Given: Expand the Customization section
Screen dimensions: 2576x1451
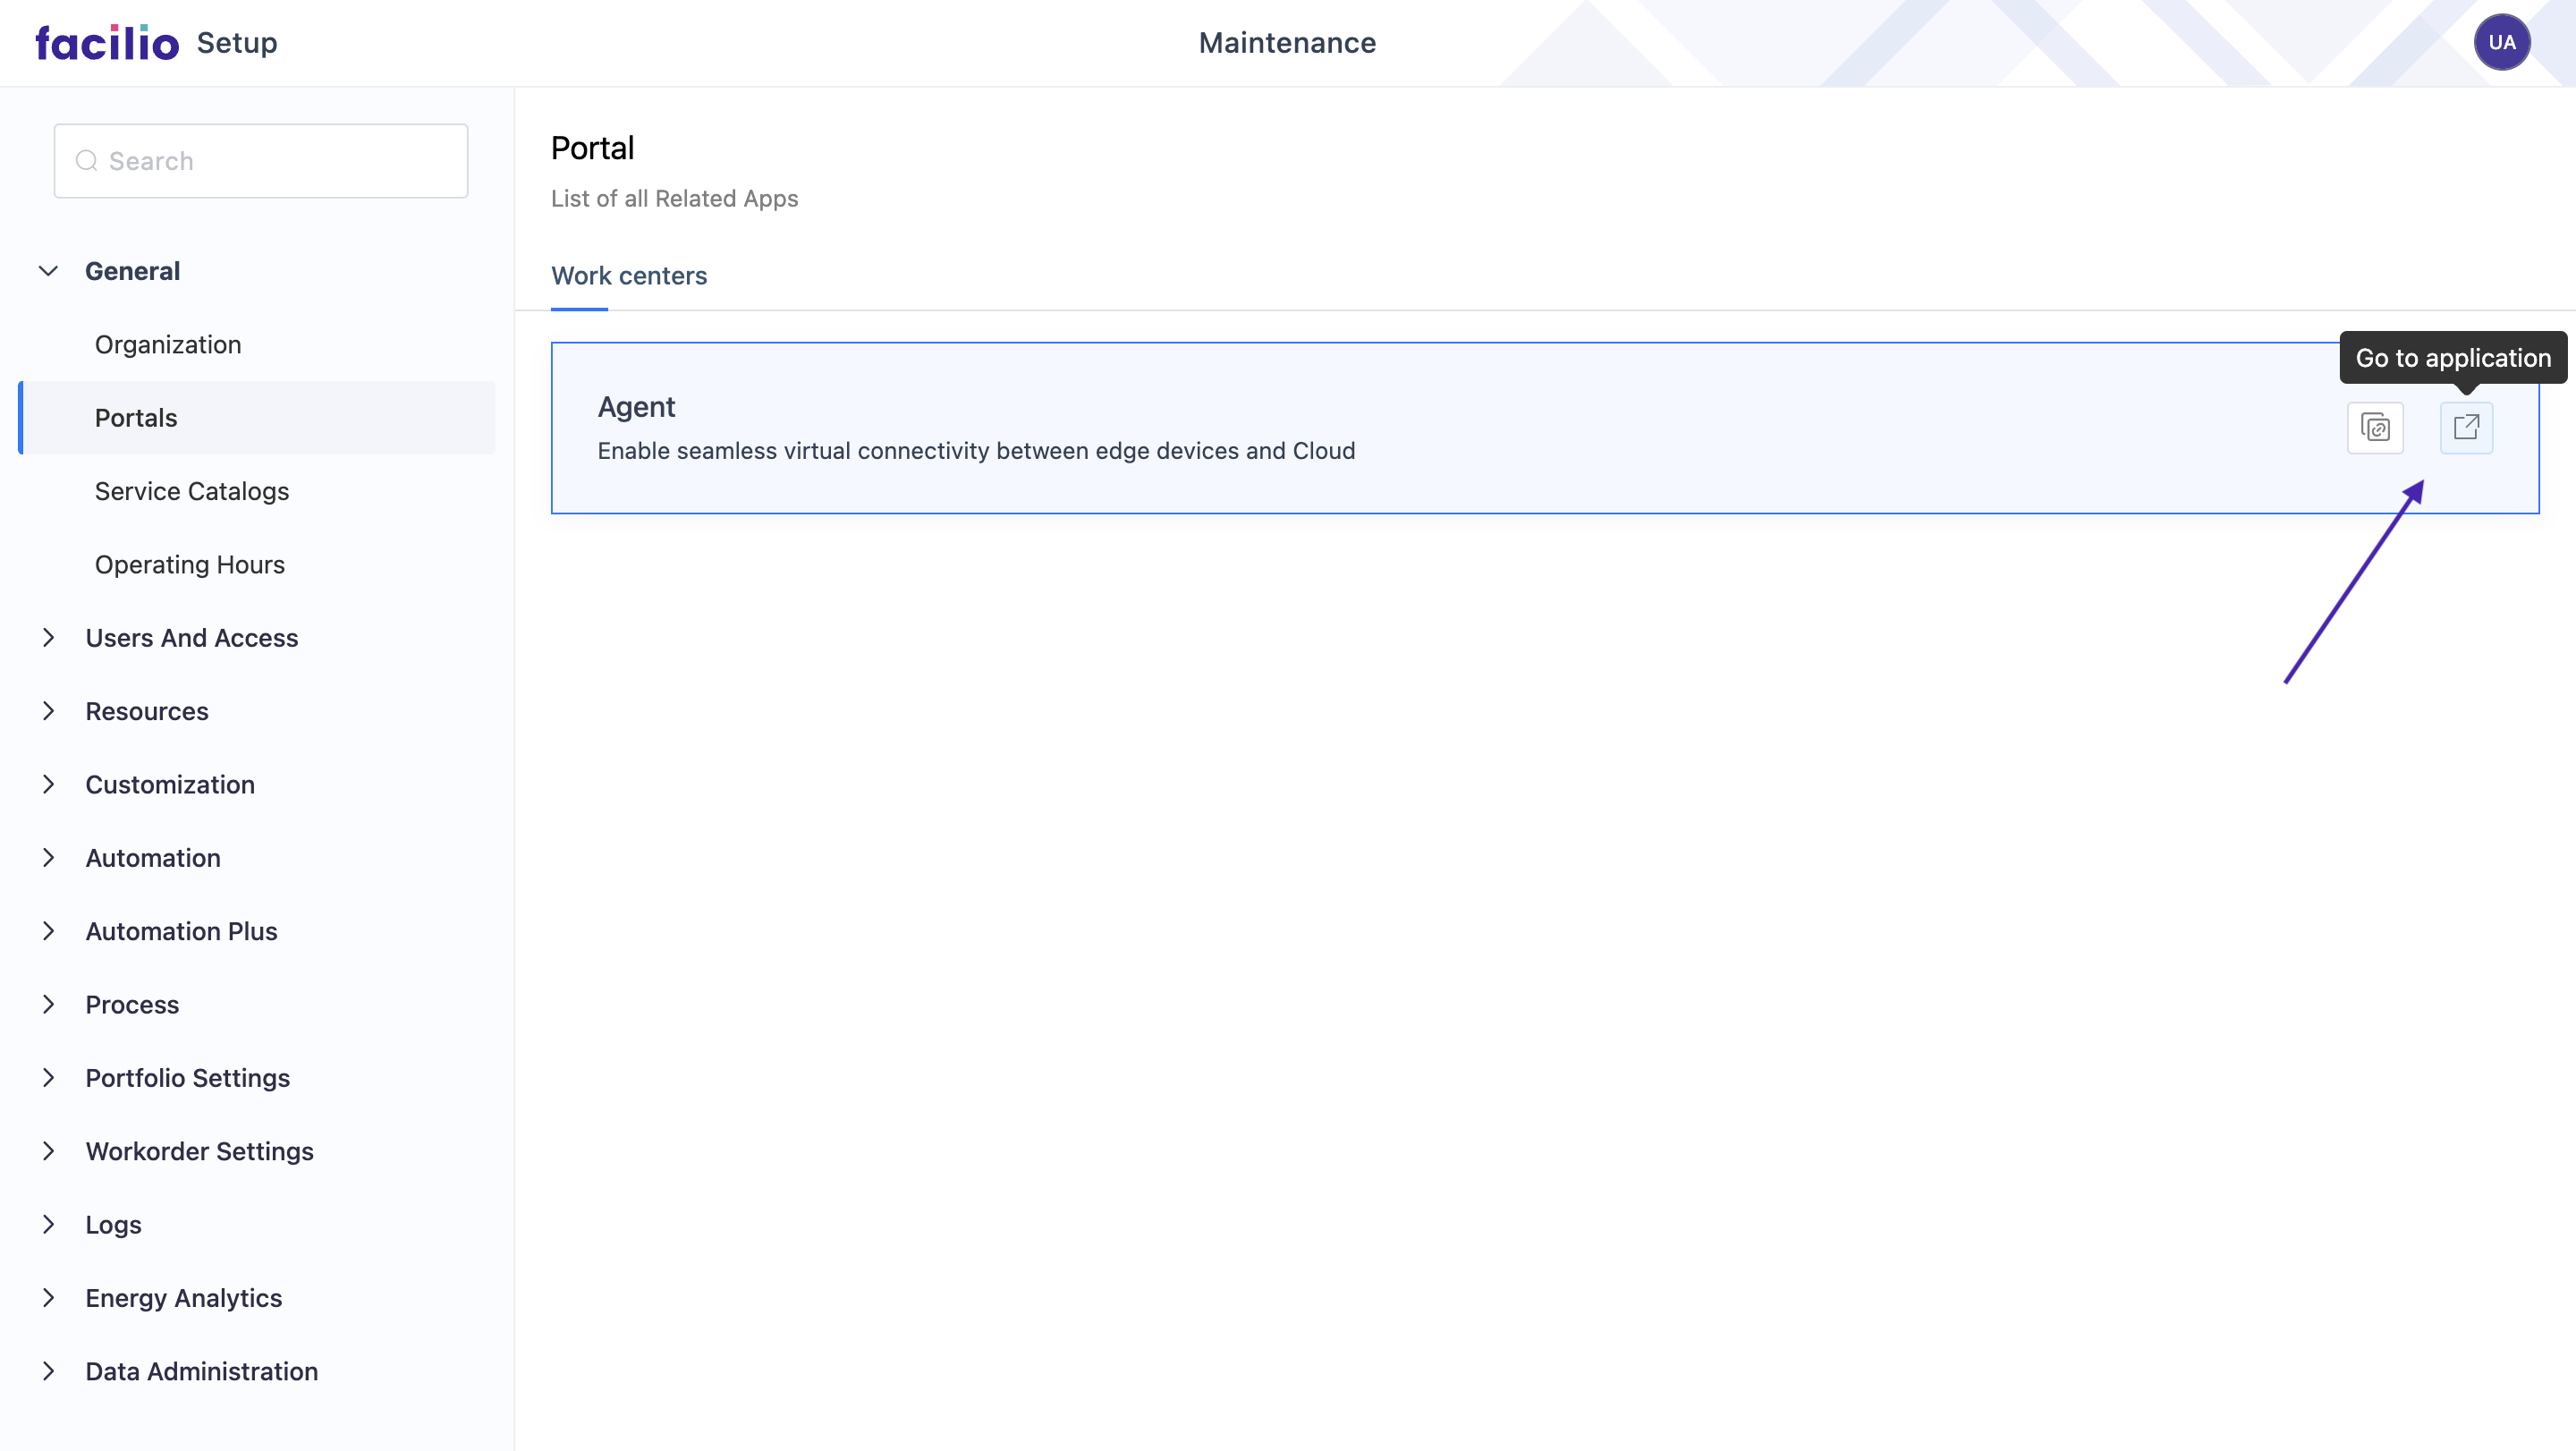Looking at the screenshot, I should 48,785.
